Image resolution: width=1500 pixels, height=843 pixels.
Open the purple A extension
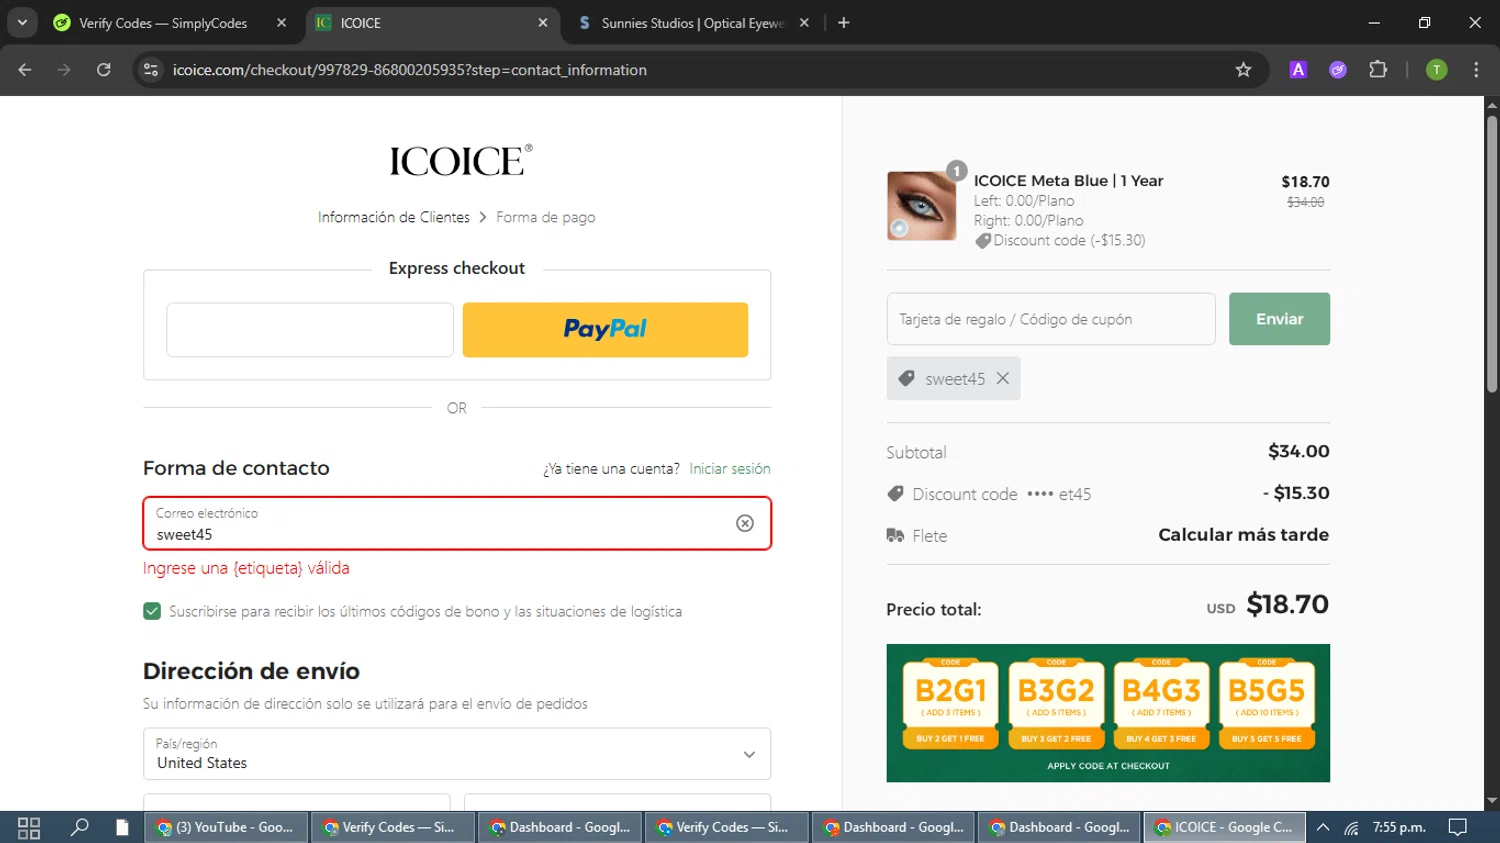(1298, 69)
